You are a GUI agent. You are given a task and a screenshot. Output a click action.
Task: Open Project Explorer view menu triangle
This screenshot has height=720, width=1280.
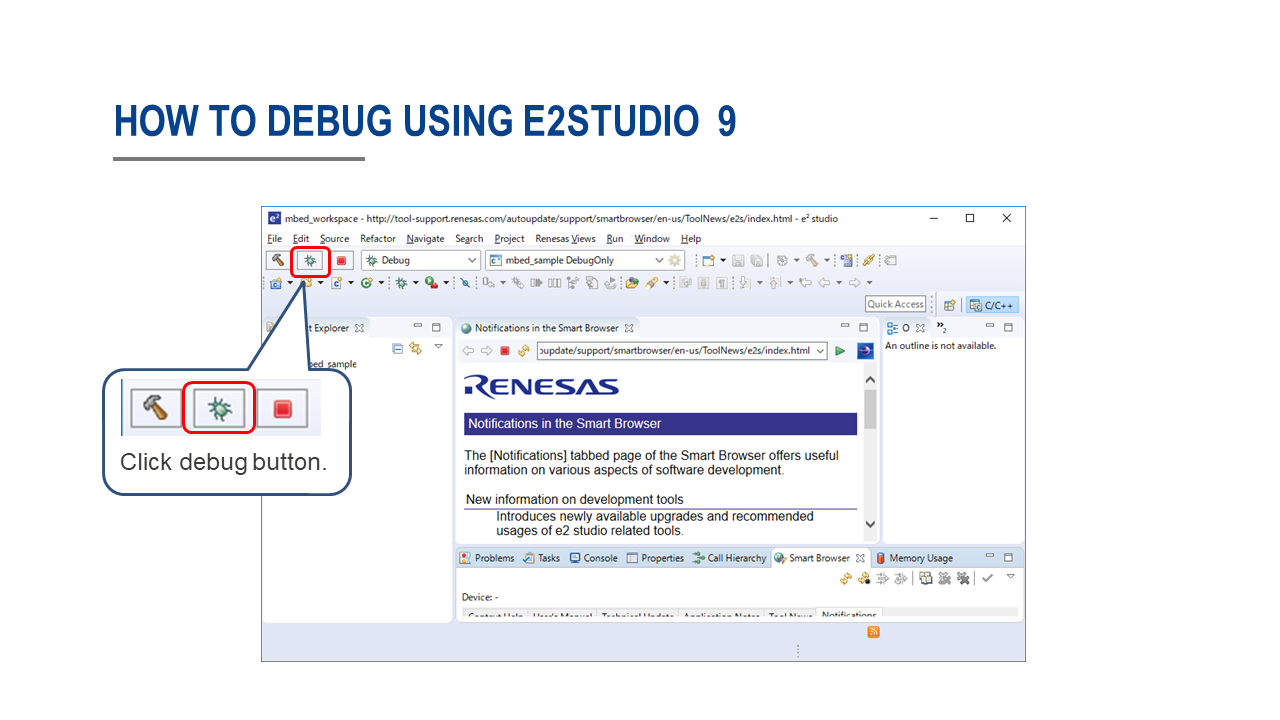(438, 346)
